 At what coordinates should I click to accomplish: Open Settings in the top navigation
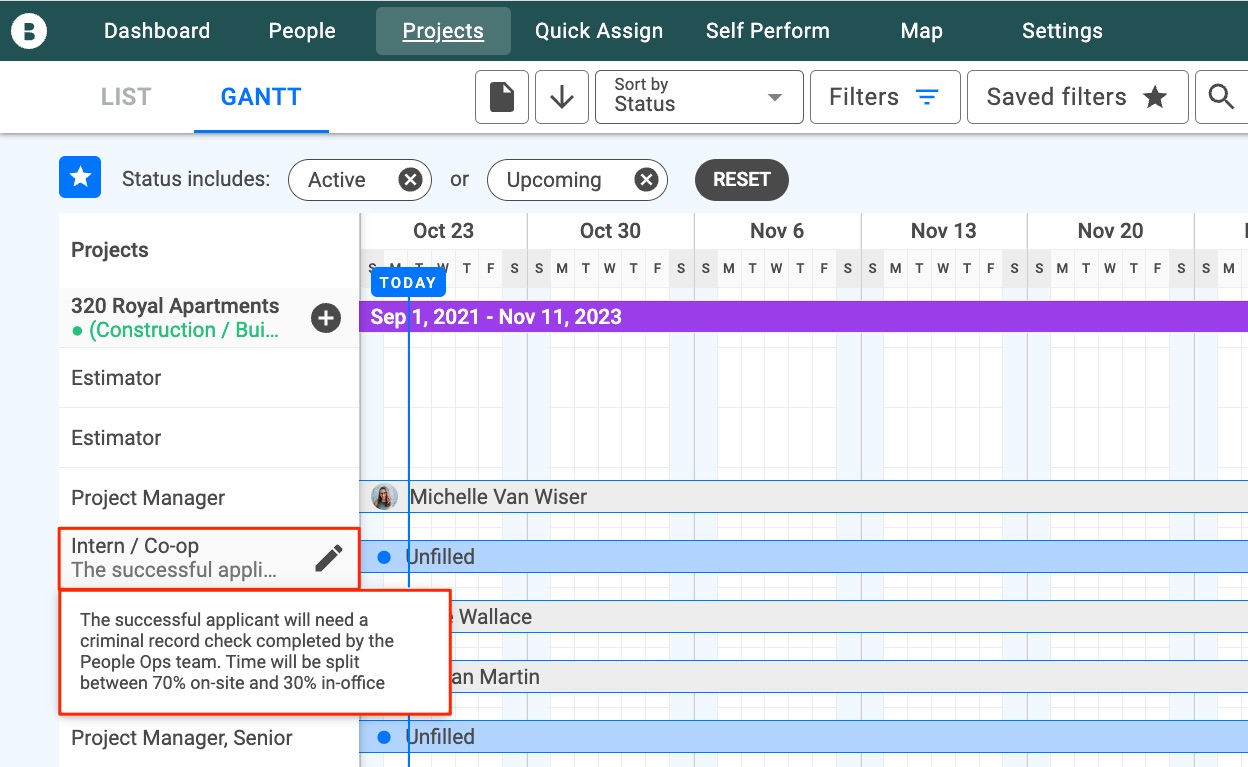(x=1062, y=31)
